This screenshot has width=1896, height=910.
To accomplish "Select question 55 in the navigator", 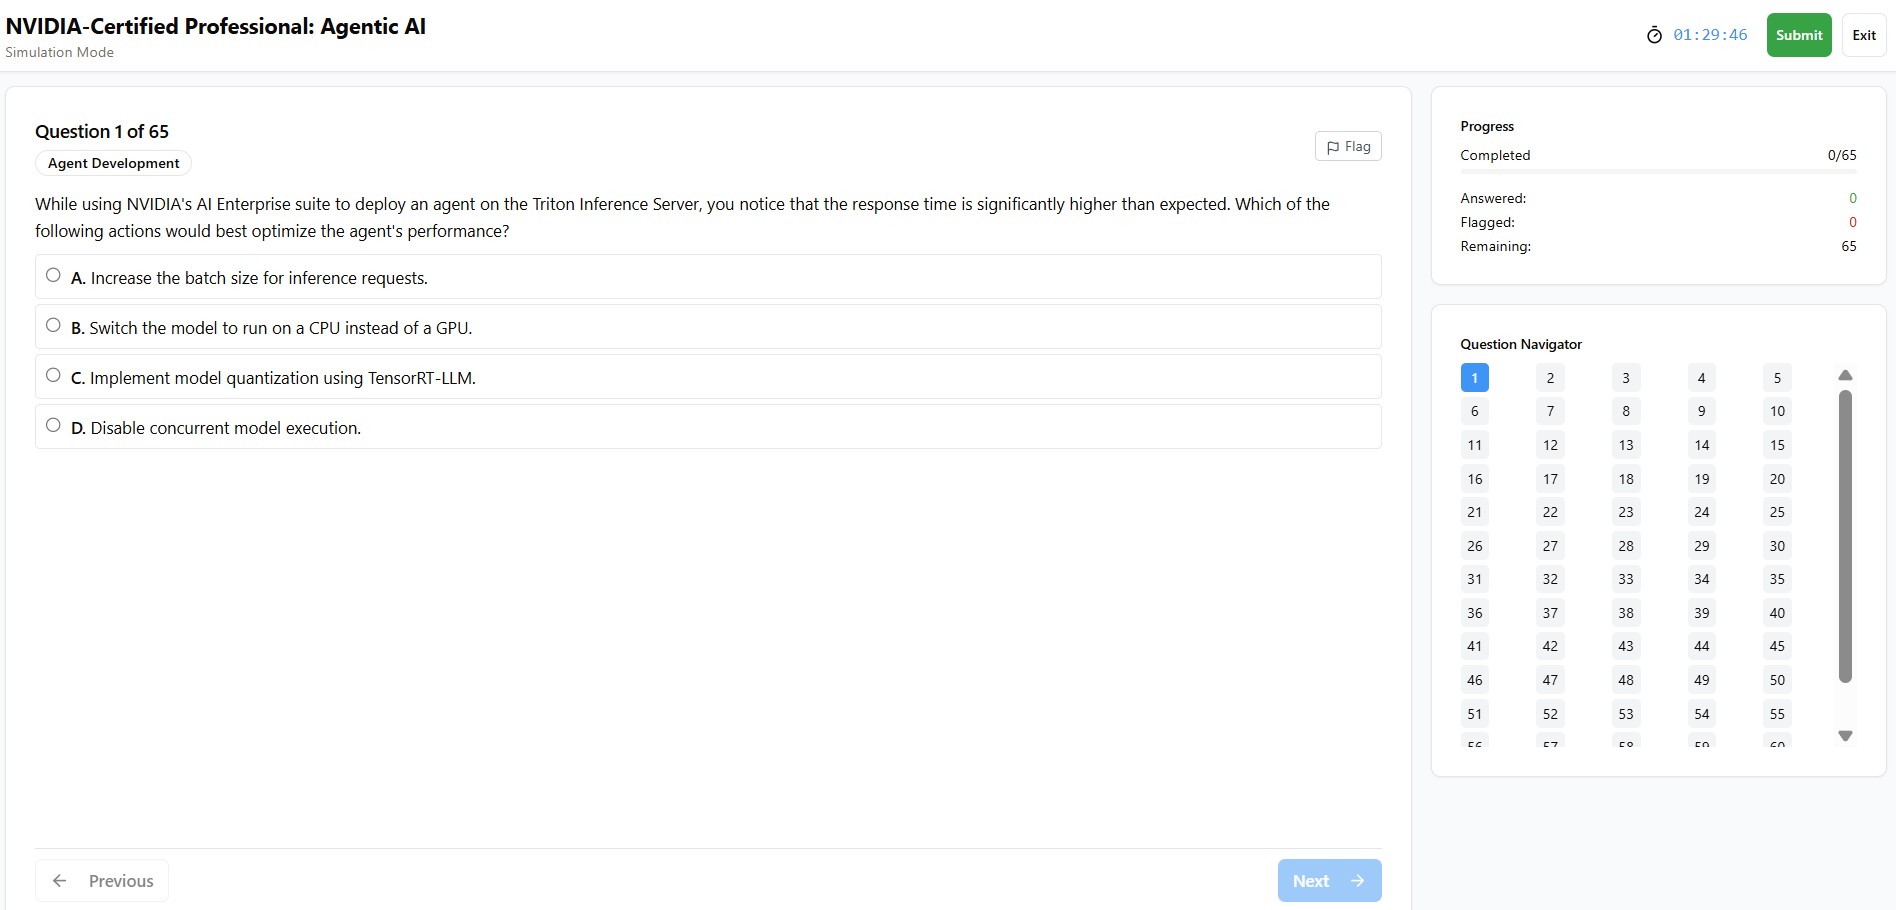I will tap(1777, 713).
